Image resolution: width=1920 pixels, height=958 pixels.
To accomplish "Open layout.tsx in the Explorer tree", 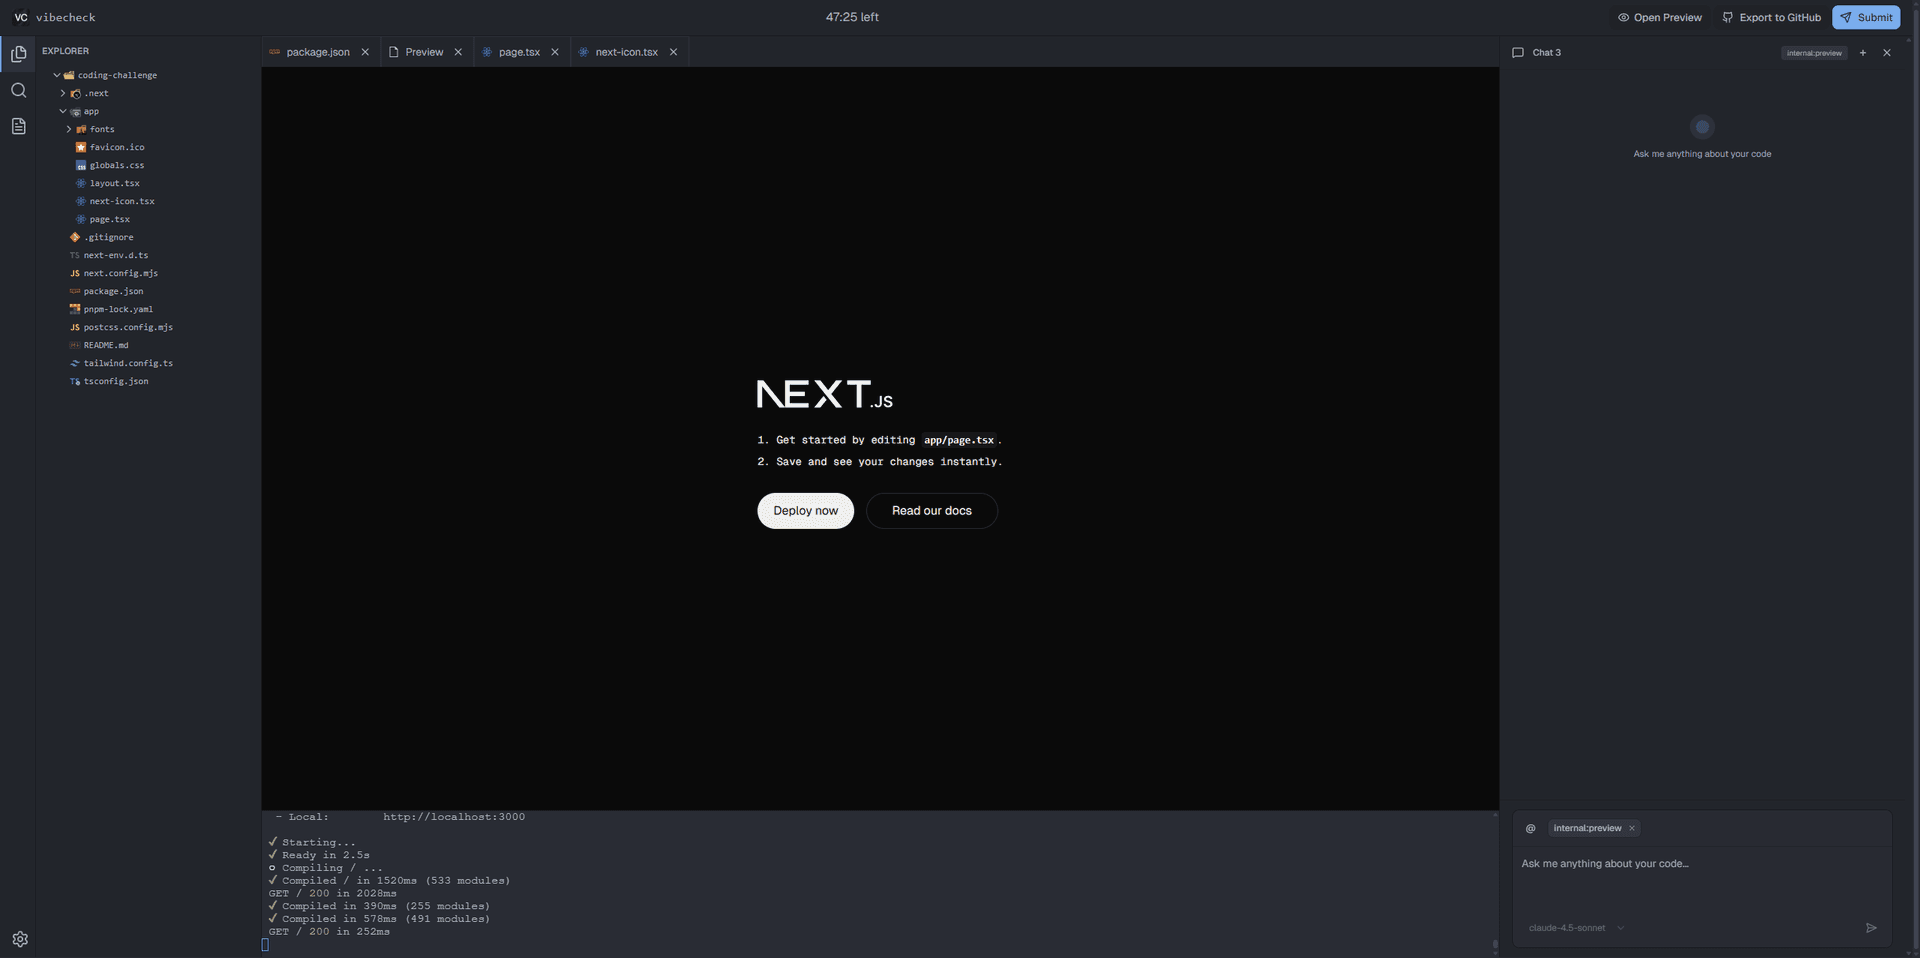I will [115, 183].
